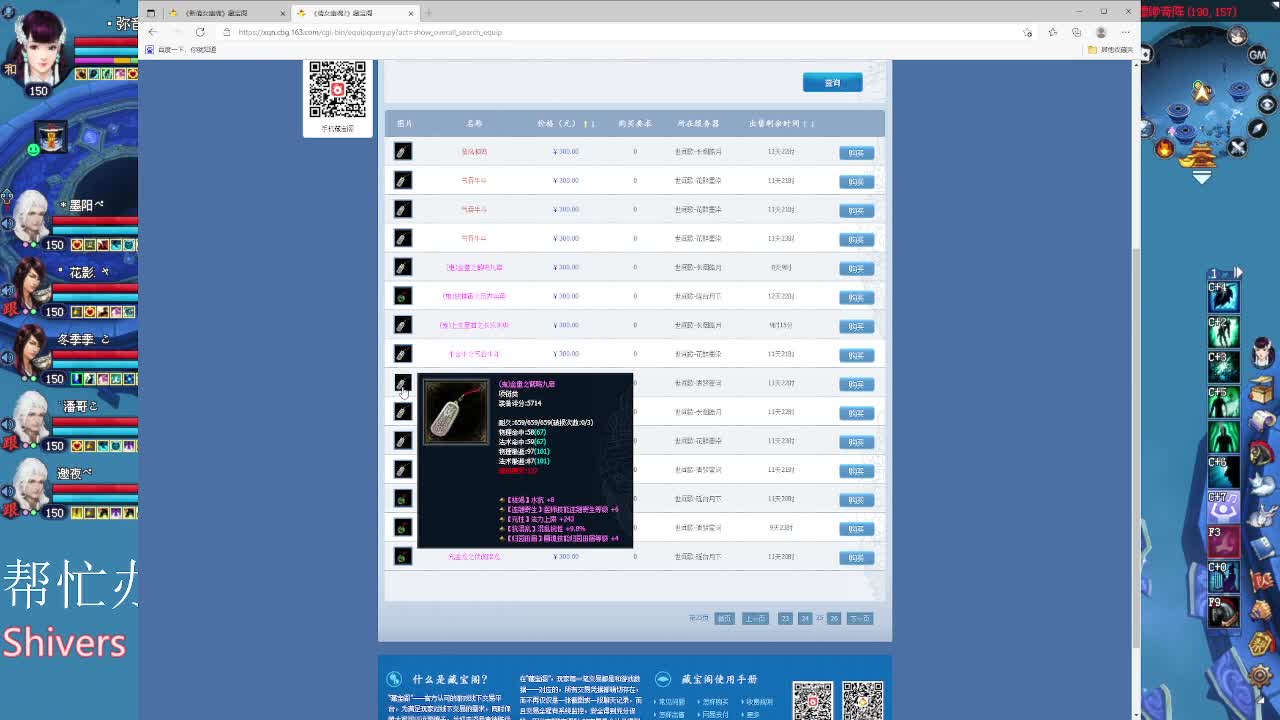Click the question mark icon beside 什么是藏宝阁

(x=393, y=678)
